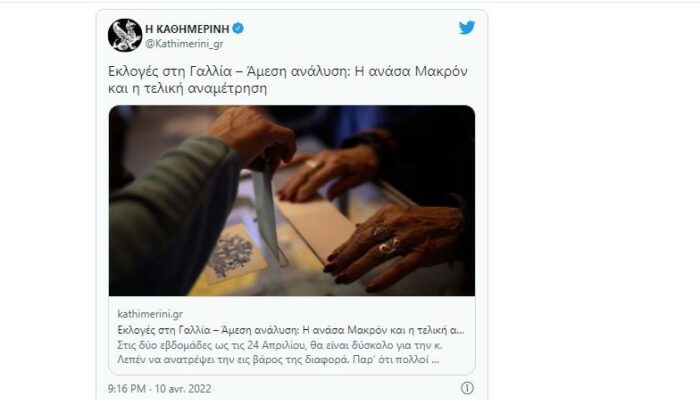Image resolution: width=700 pixels, height=405 pixels.
Task: Click tweet text line 'και η τελική αναμέτρηση'
Action: click(188, 88)
